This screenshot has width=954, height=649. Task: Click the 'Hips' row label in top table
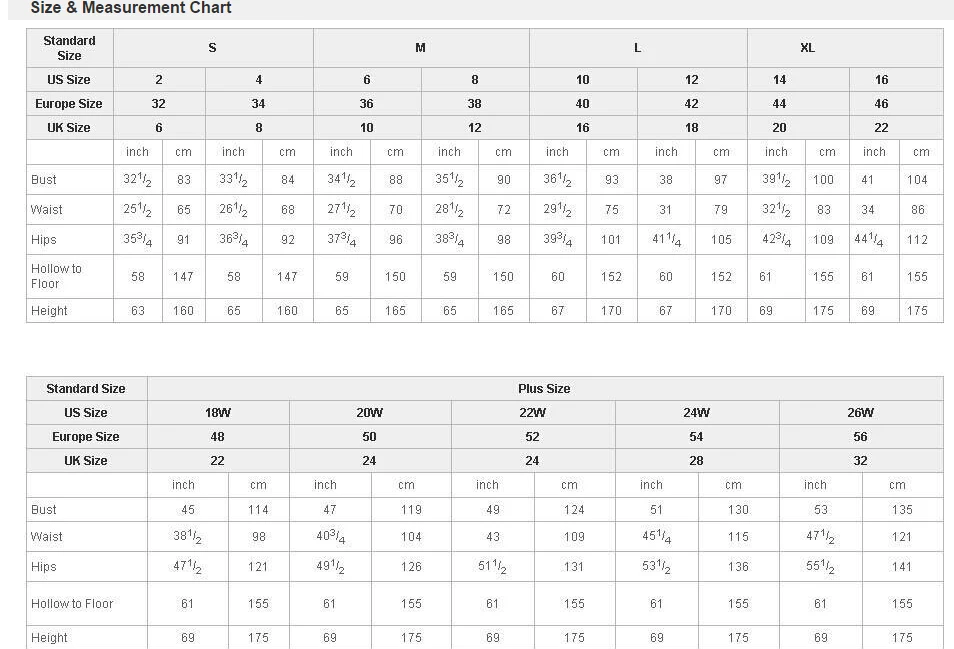[x=44, y=240]
